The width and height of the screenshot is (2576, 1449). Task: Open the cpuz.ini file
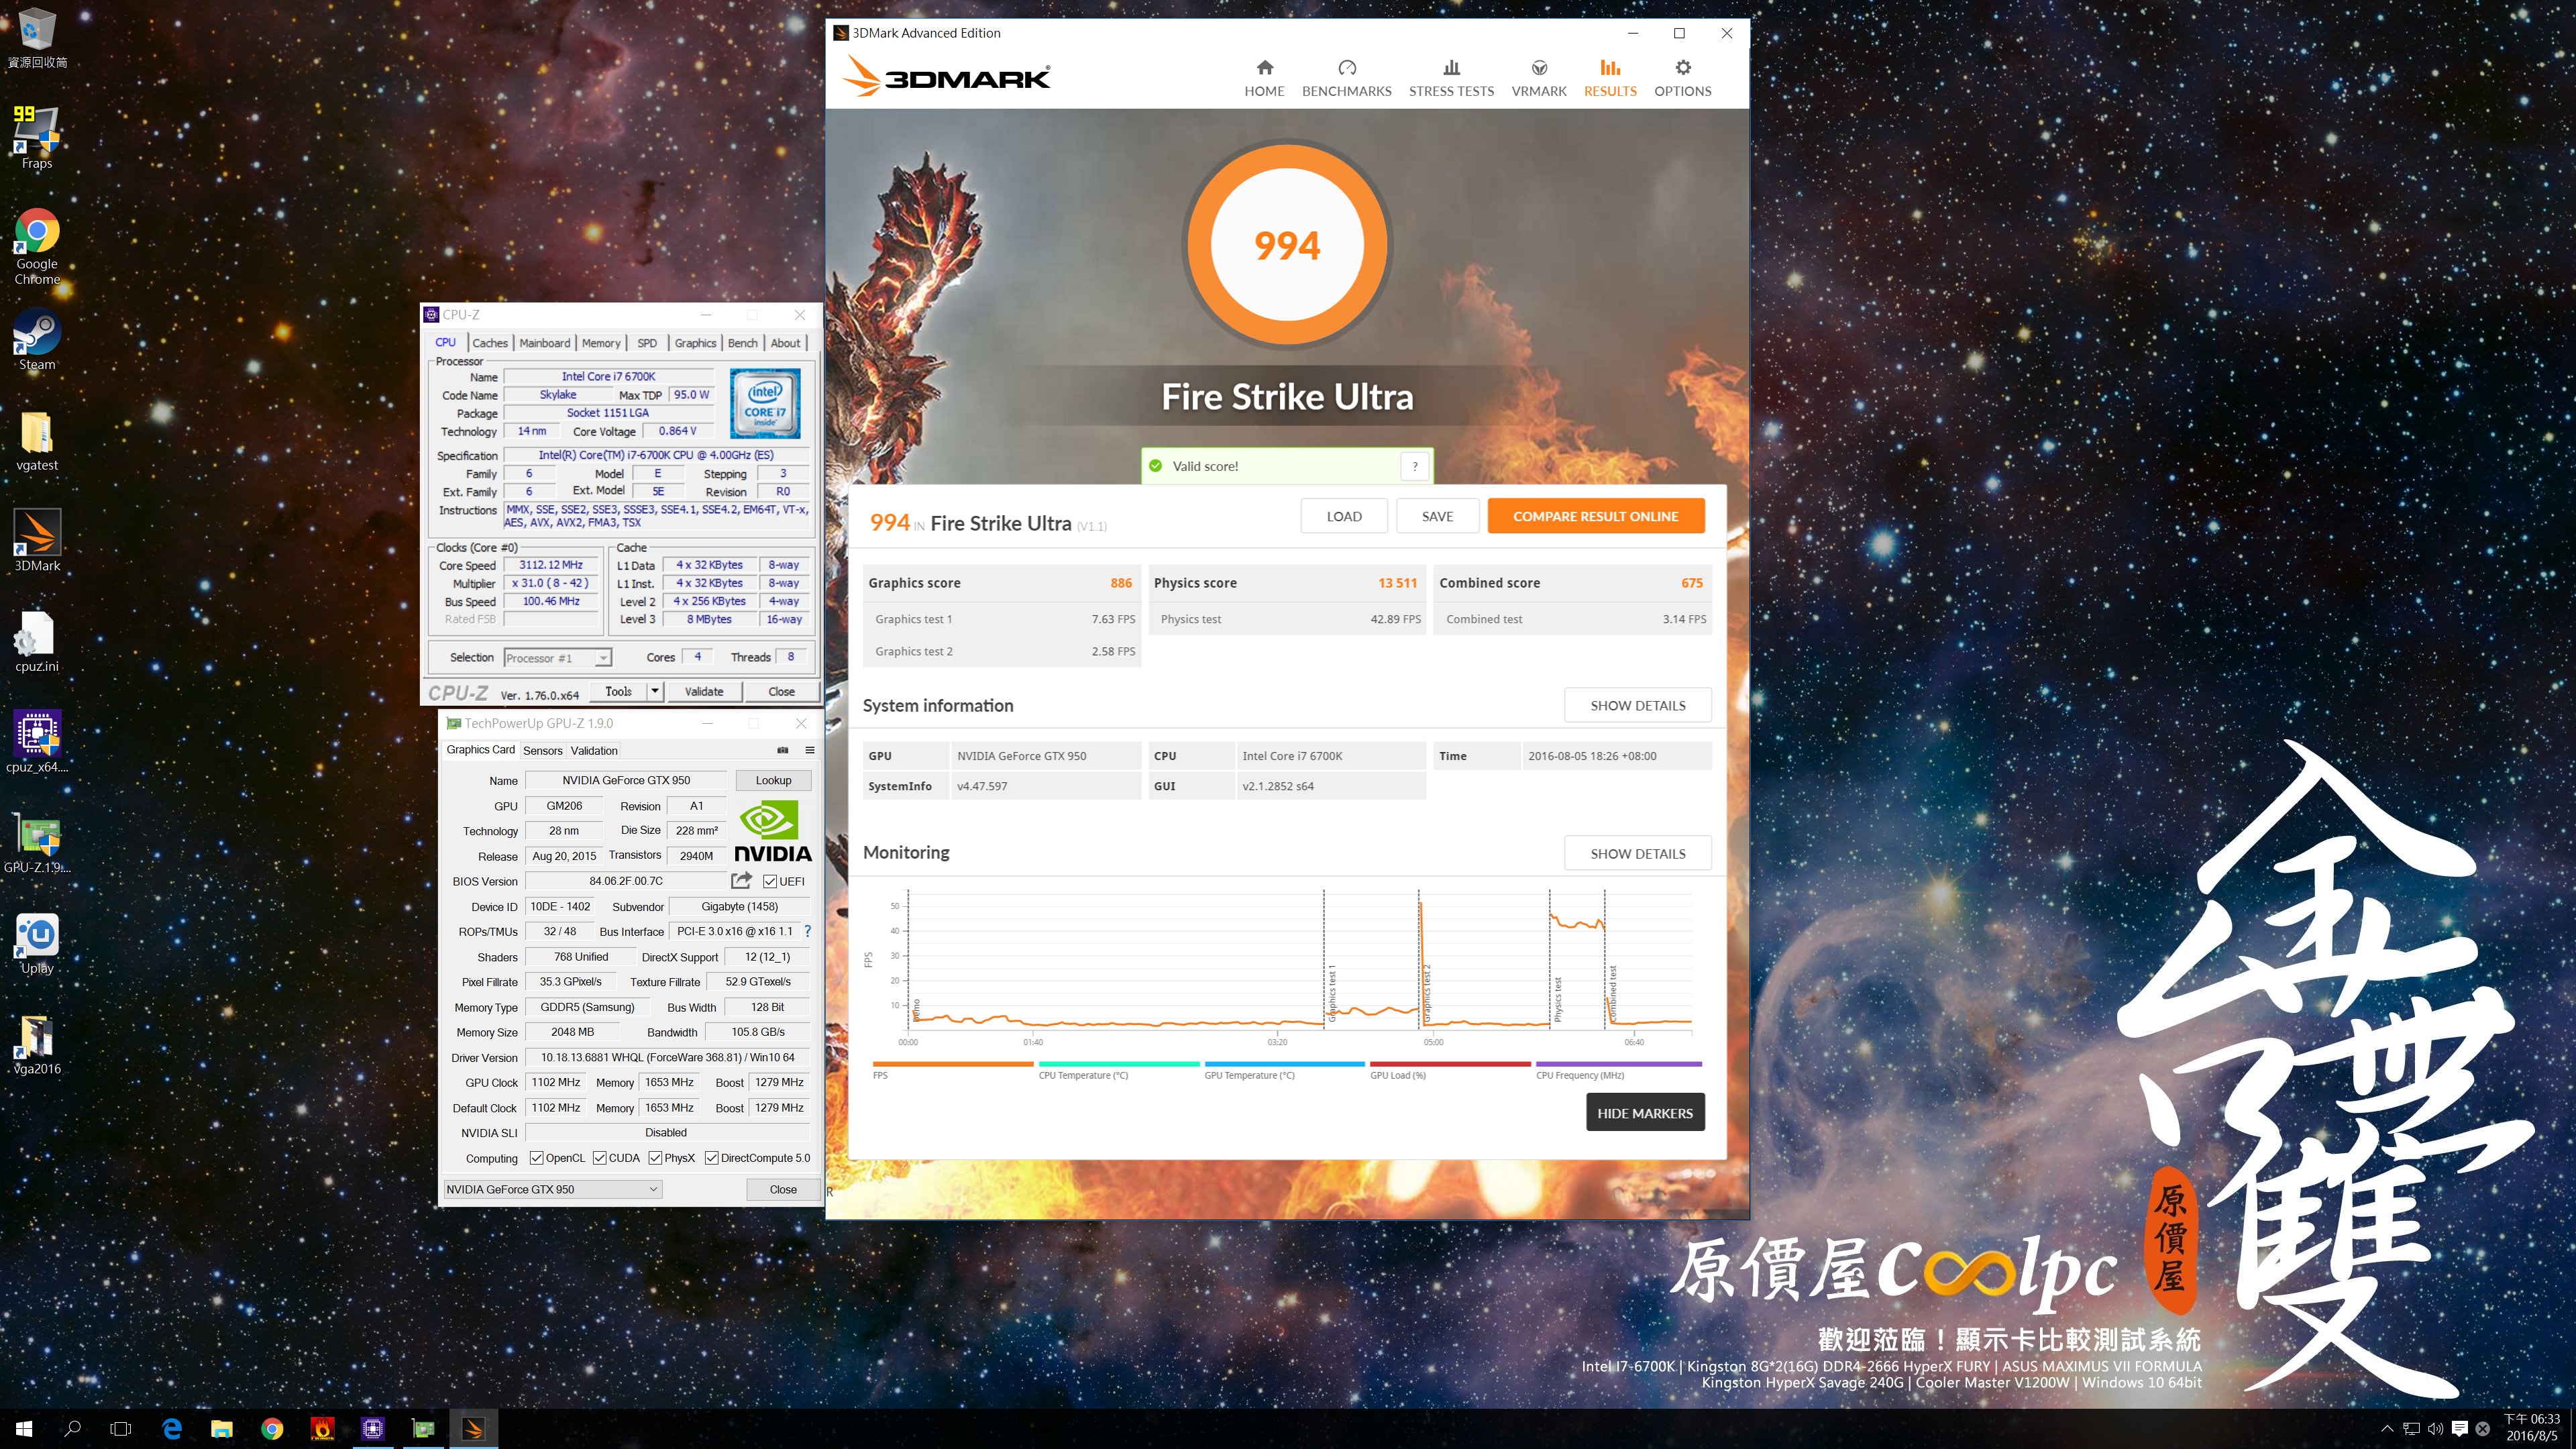point(37,642)
